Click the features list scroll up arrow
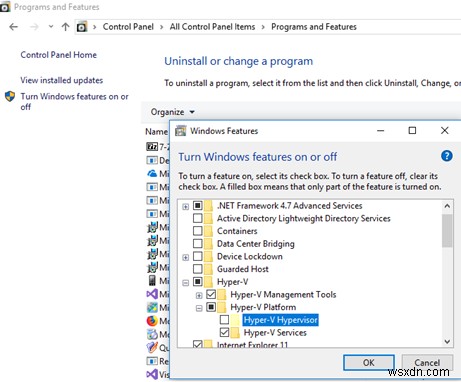This screenshot has height=382, width=461. [x=447, y=206]
